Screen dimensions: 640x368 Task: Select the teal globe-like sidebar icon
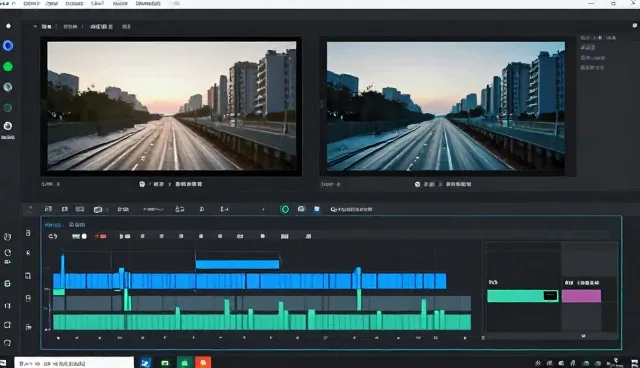pyautogui.click(x=8, y=87)
